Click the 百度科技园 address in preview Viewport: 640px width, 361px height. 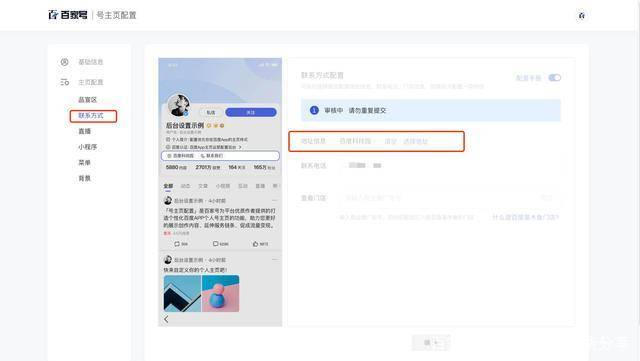pyautogui.click(x=181, y=156)
